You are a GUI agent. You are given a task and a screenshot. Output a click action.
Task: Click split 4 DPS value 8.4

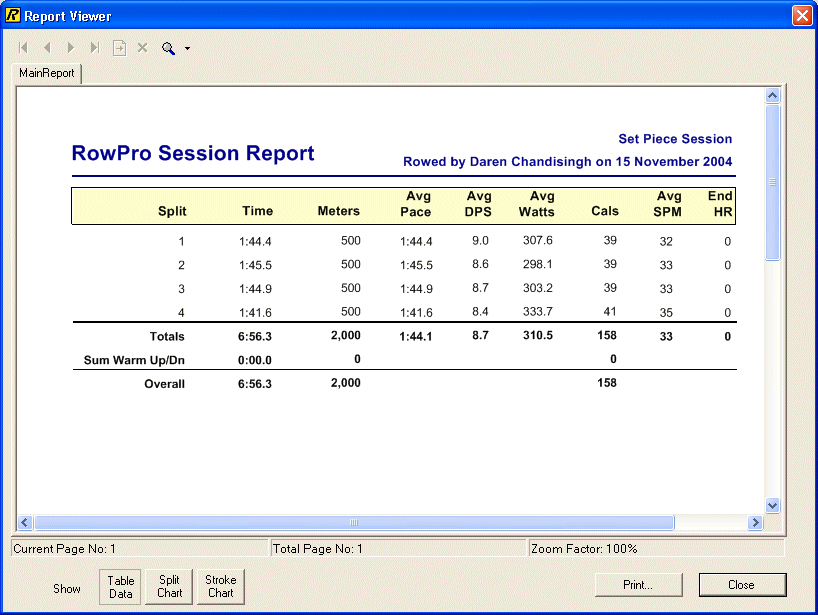(480, 312)
